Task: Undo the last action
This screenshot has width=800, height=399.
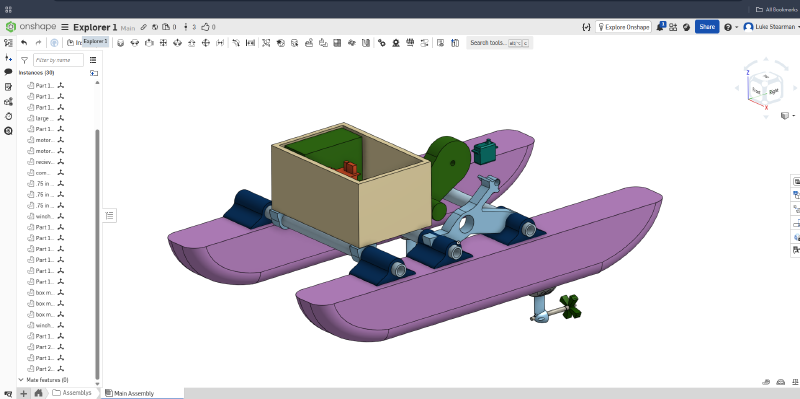Action: pyautogui.click(x=24, y=43)
